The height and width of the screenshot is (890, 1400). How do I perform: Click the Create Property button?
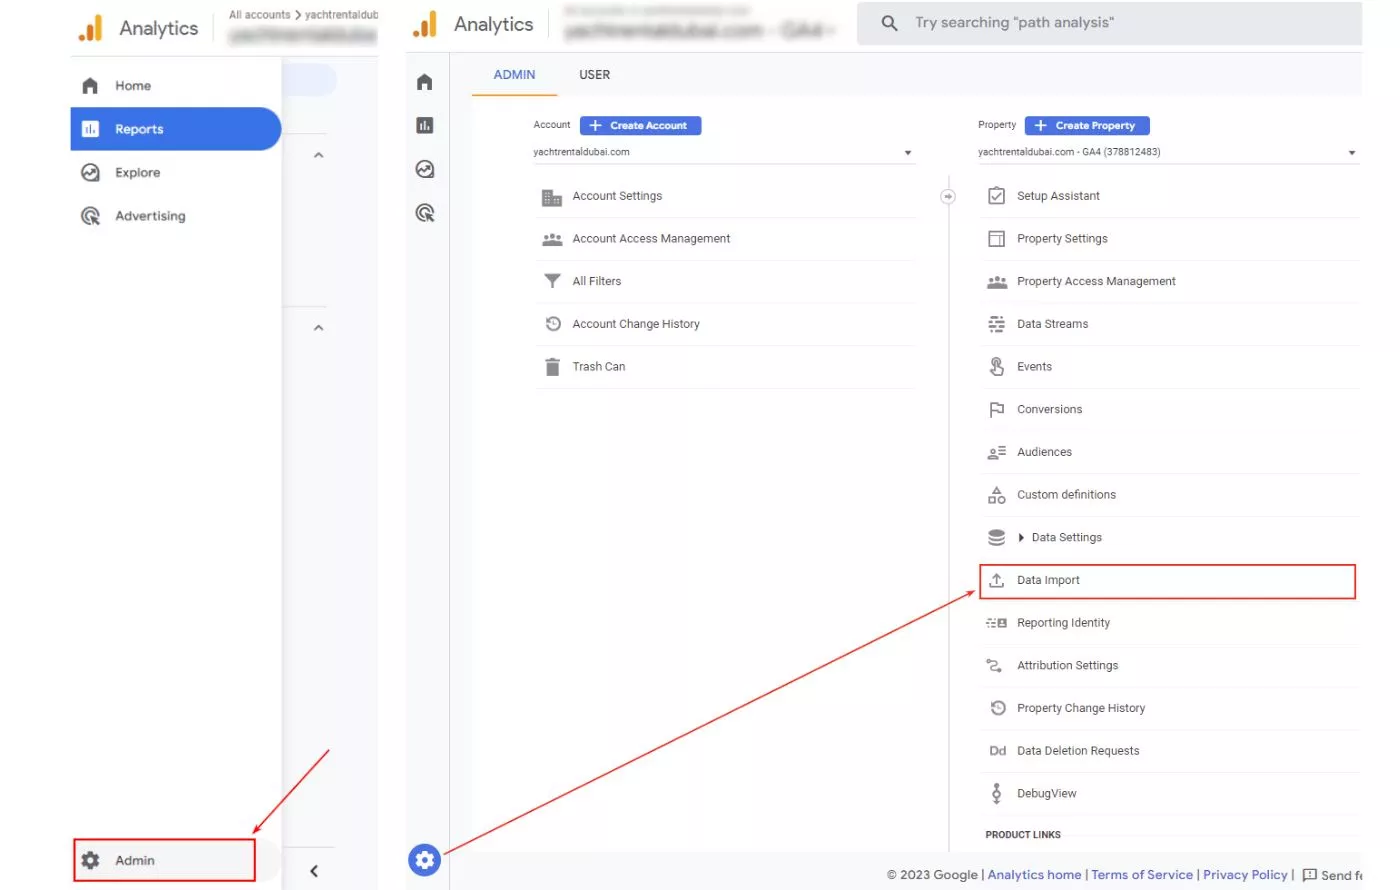click(x=1087, y=125)
